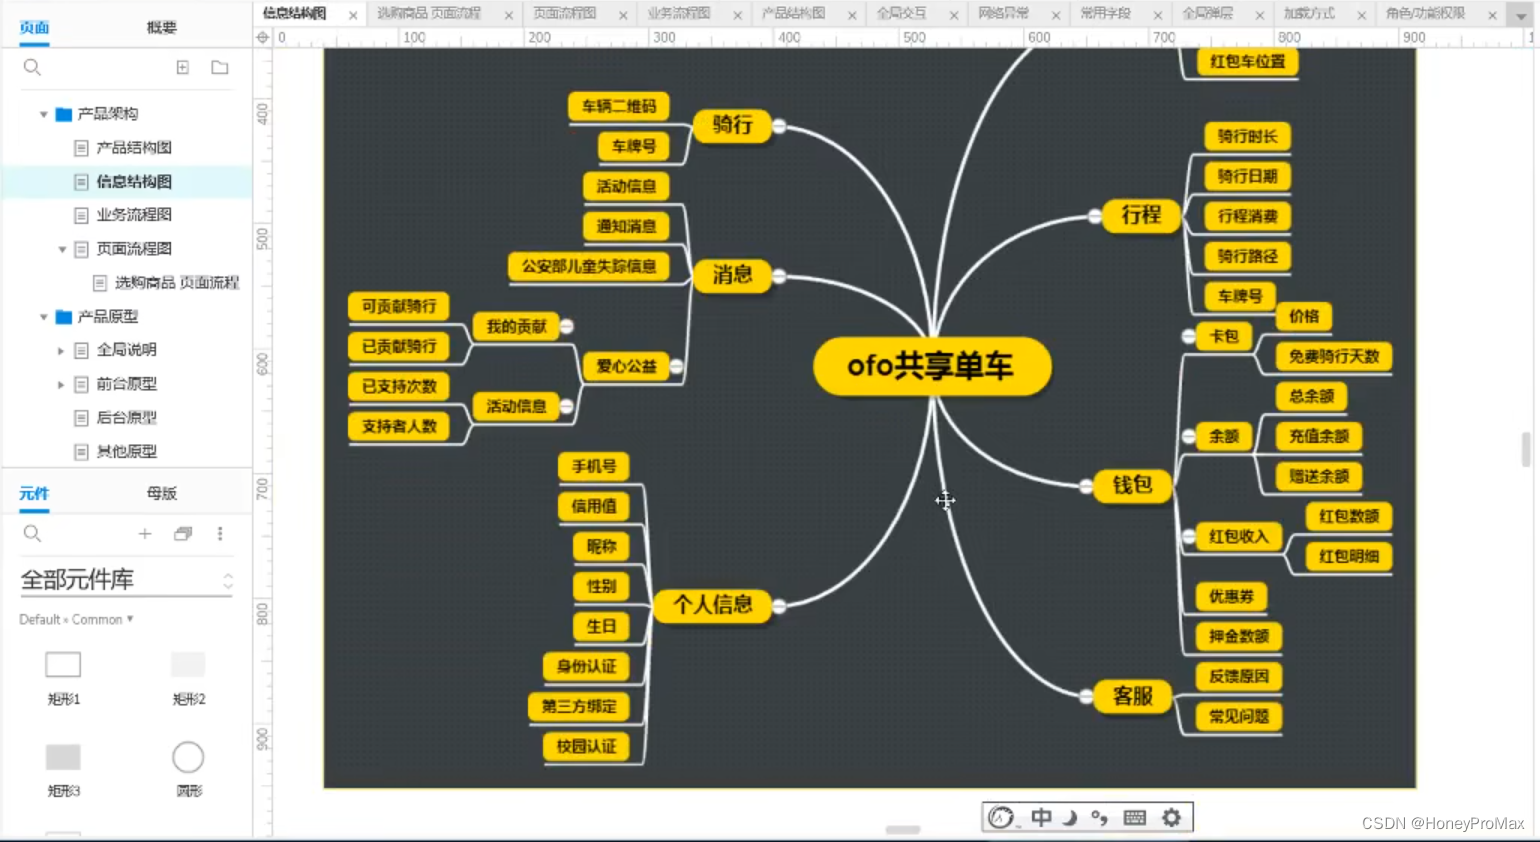Click the input method logo icon
The height and width of the screenshot is (842, 1540).
[1001, 817]
